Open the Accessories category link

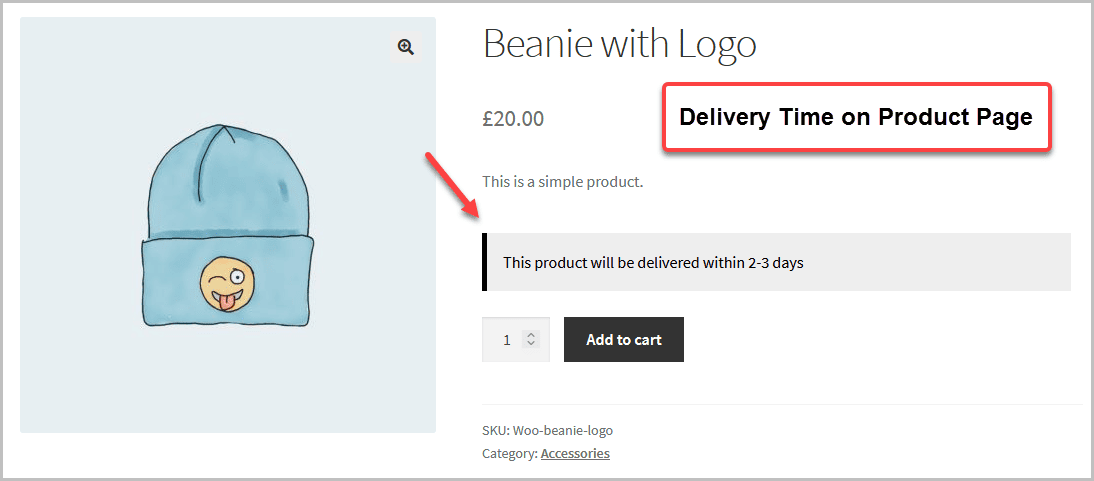click(575, 453)
